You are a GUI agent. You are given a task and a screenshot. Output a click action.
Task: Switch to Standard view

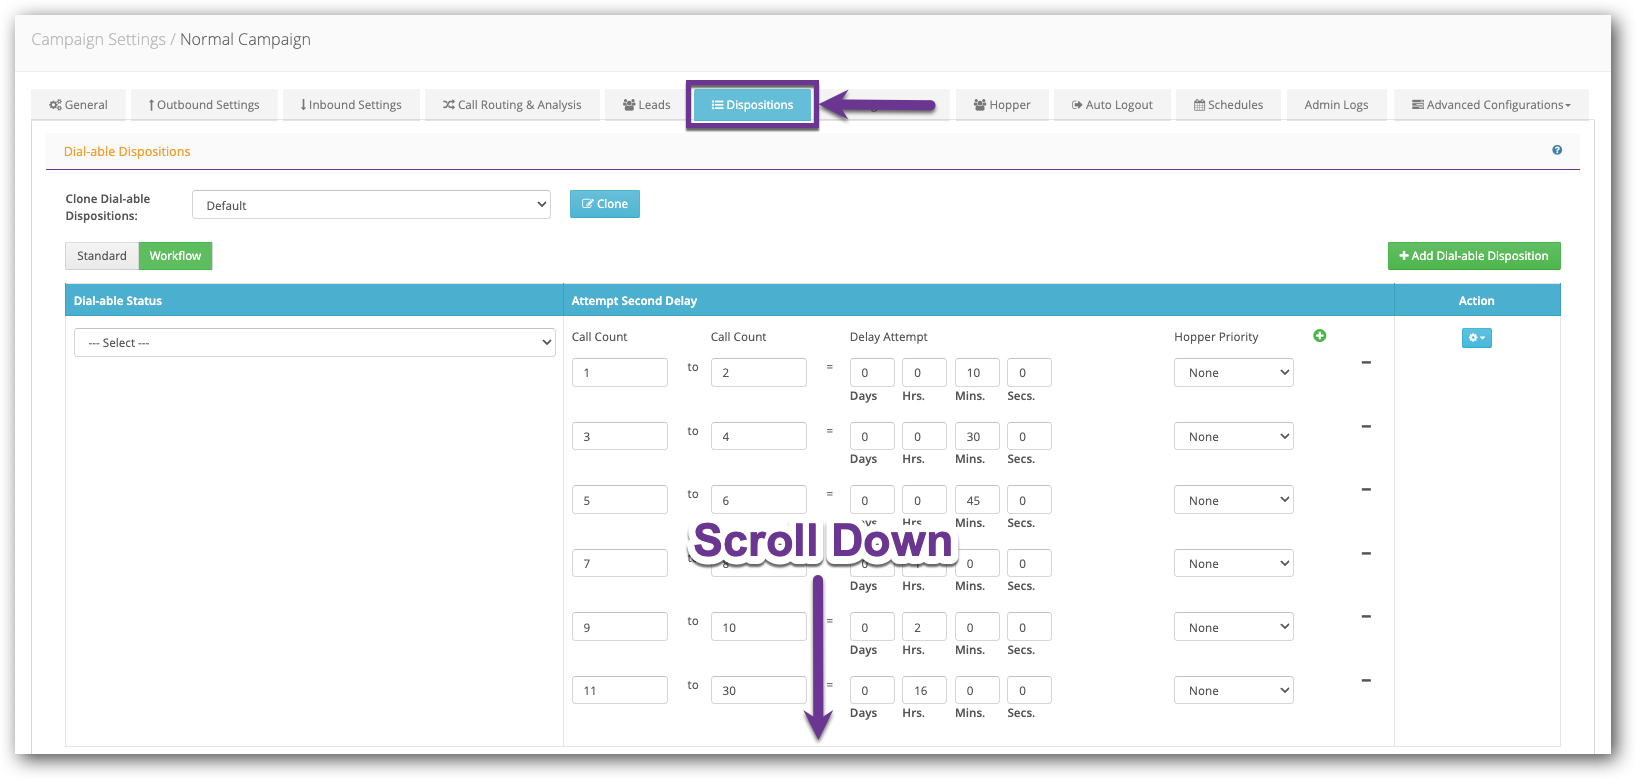(x=102, y=256)
